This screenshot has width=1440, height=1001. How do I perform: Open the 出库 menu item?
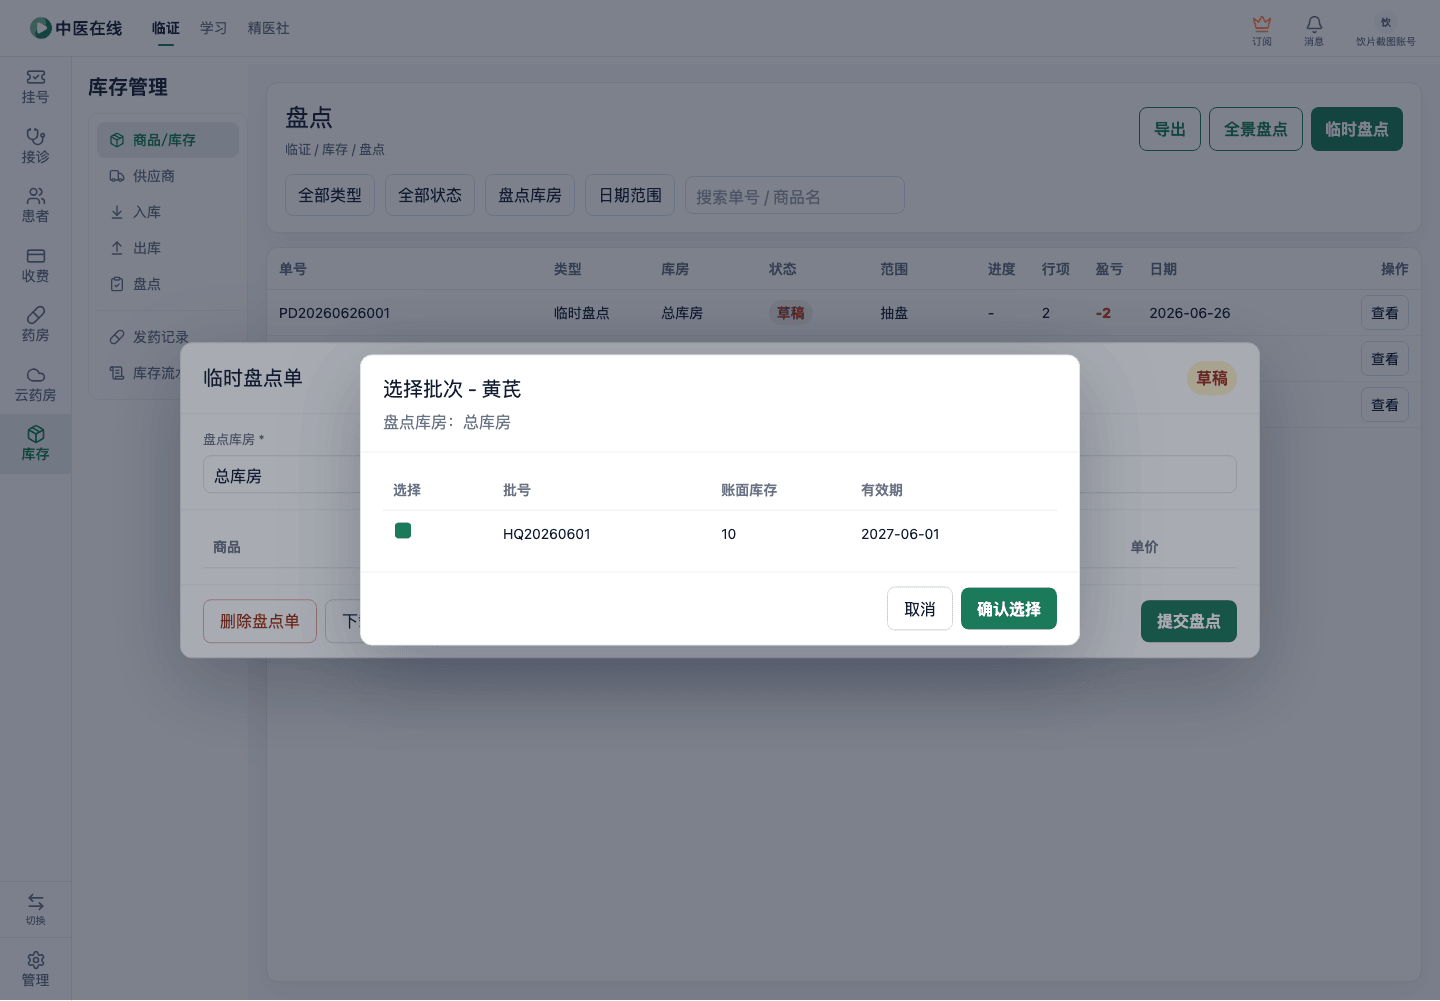coord(168,248)
